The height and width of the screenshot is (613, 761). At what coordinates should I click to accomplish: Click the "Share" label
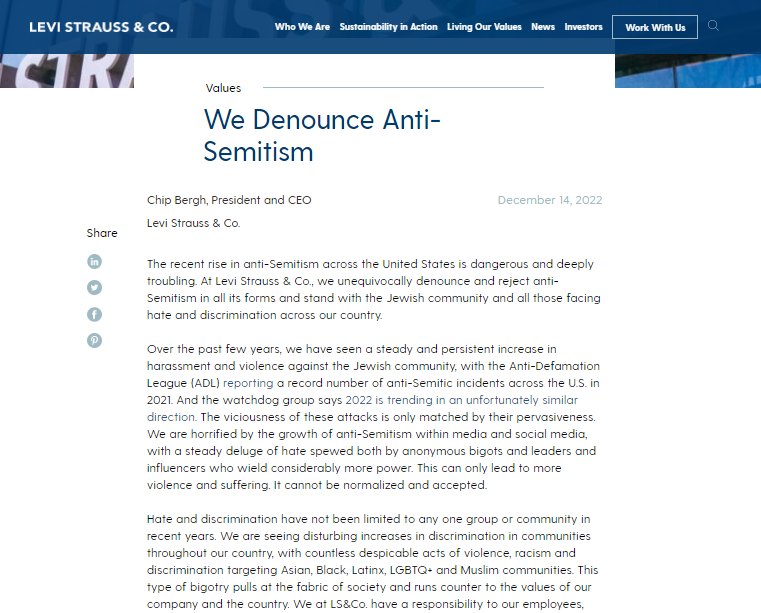102,233
